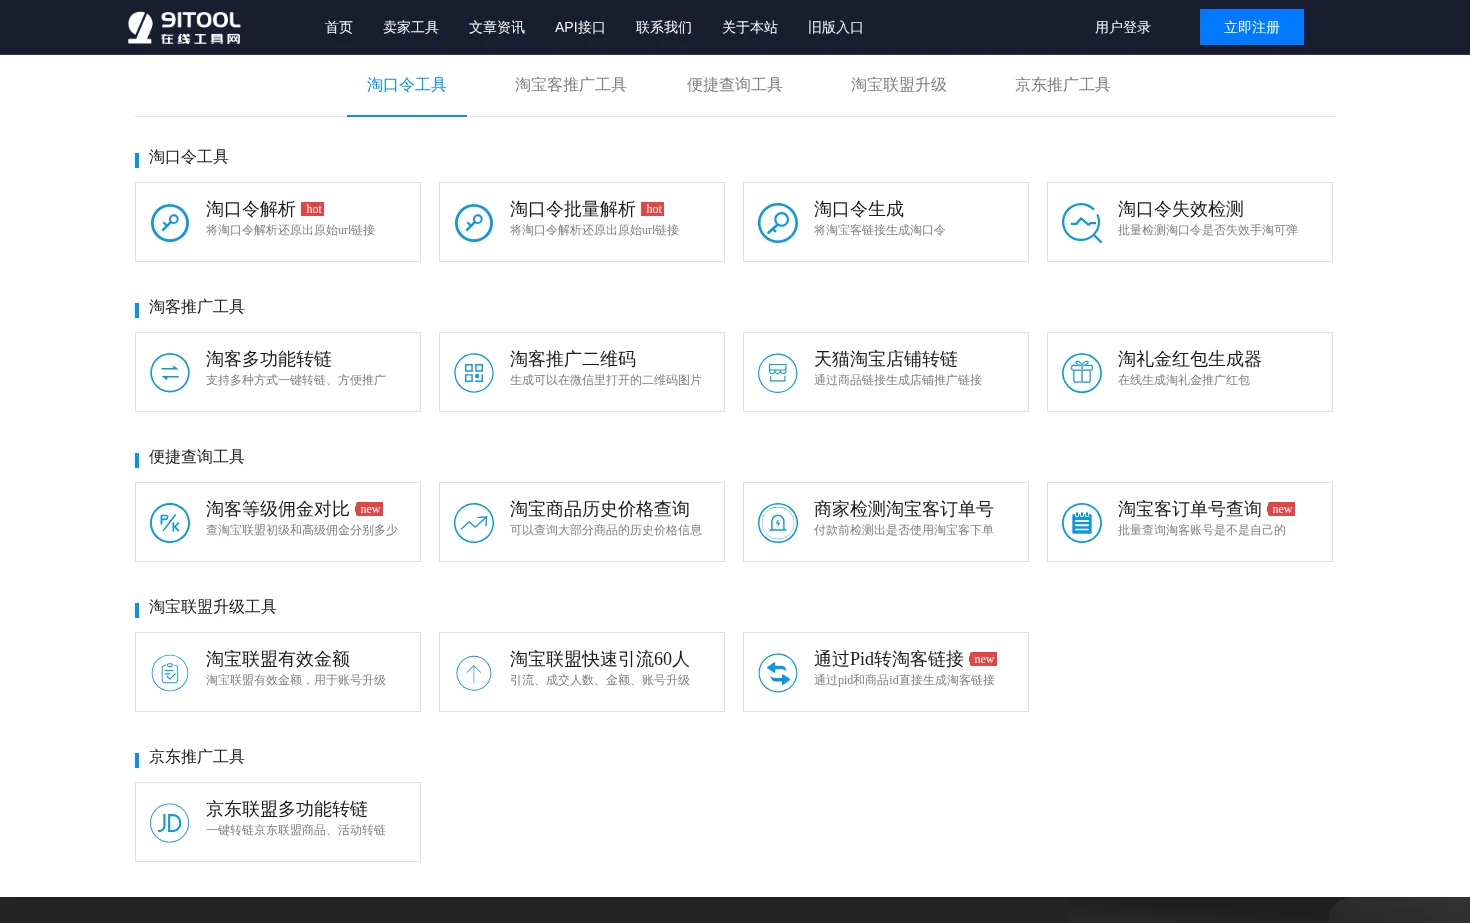Click the 淘口令生成 magnifier icon
Viewport: 1470px width, 923px height.
click(778, 222)
